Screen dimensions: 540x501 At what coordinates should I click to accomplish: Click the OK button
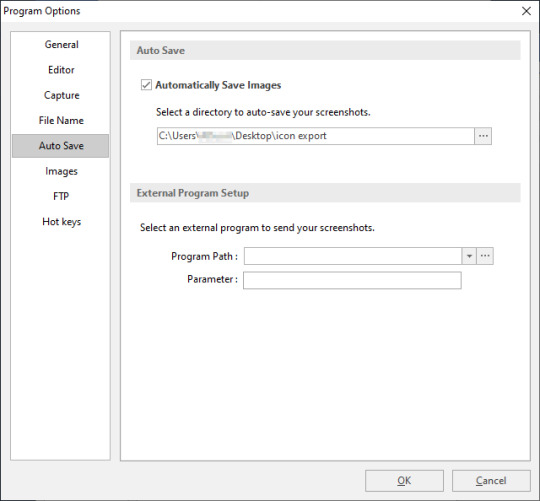tap(404, 481)
